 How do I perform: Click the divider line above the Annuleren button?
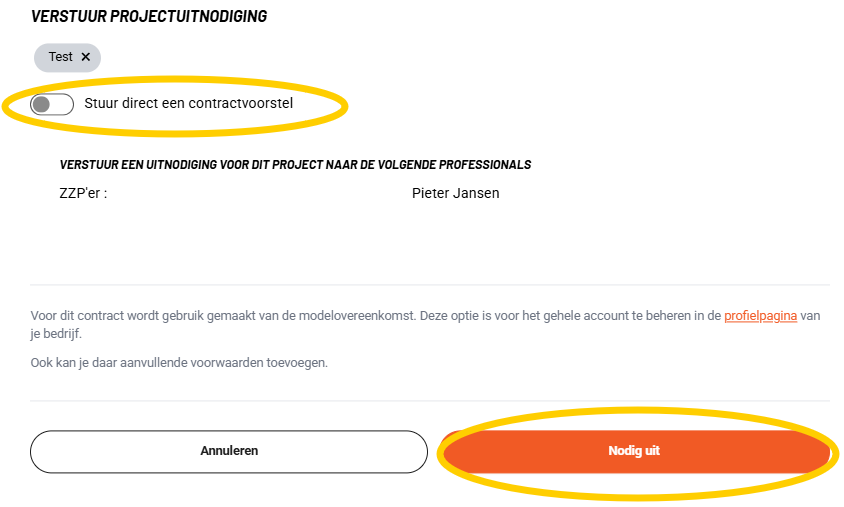430,401
